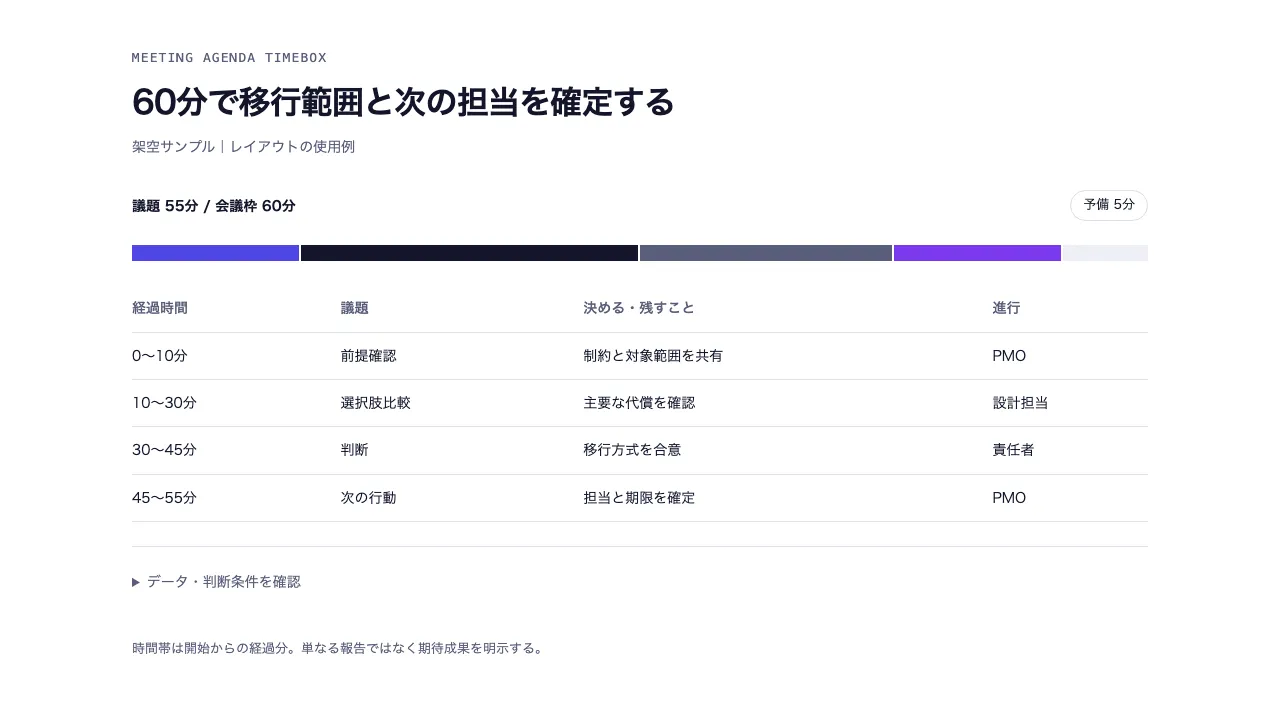Viewport: 1280px width, 720px height.
Task: Click the title 60分で移行範囲と次の担当を確定する
Action: pyautogui.click(x=403, y=102)
